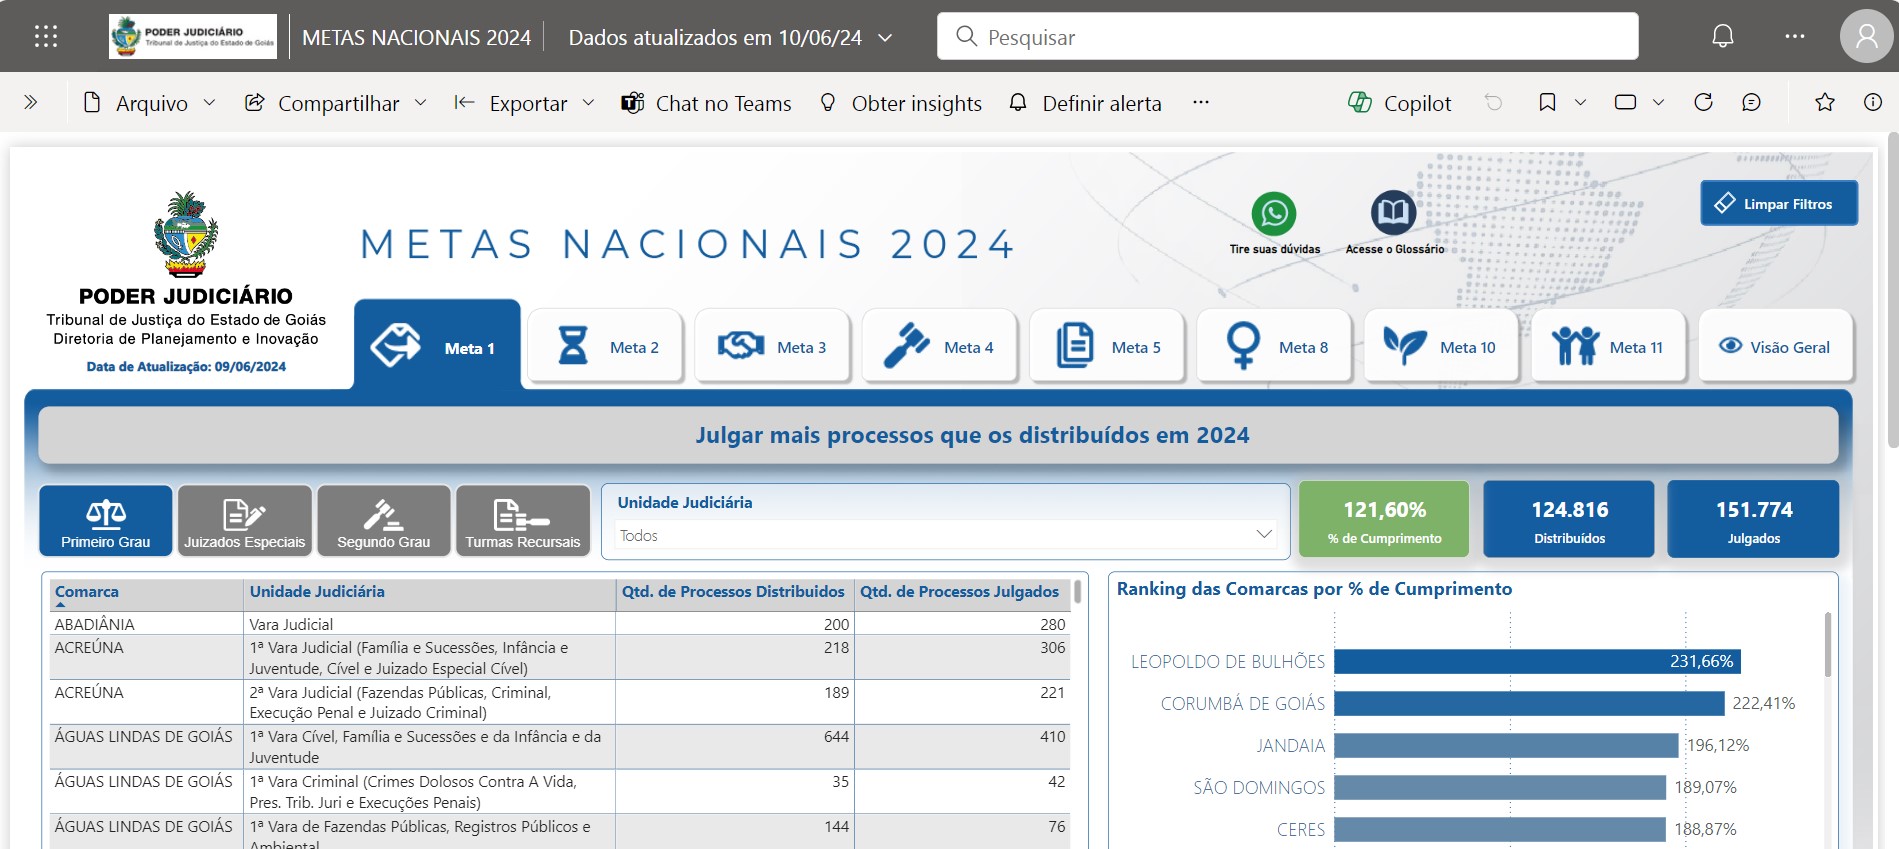Image resolution: width=1899 pixels, height=849 pixels.
Task: Click Definir alerta
Action: (1085, 103)
